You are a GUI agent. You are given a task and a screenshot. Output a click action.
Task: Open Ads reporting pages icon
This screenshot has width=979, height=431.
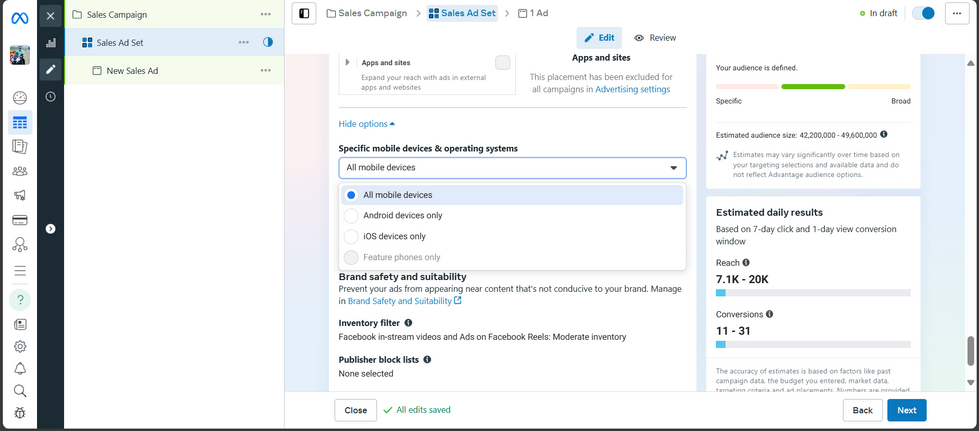(20, 147)
